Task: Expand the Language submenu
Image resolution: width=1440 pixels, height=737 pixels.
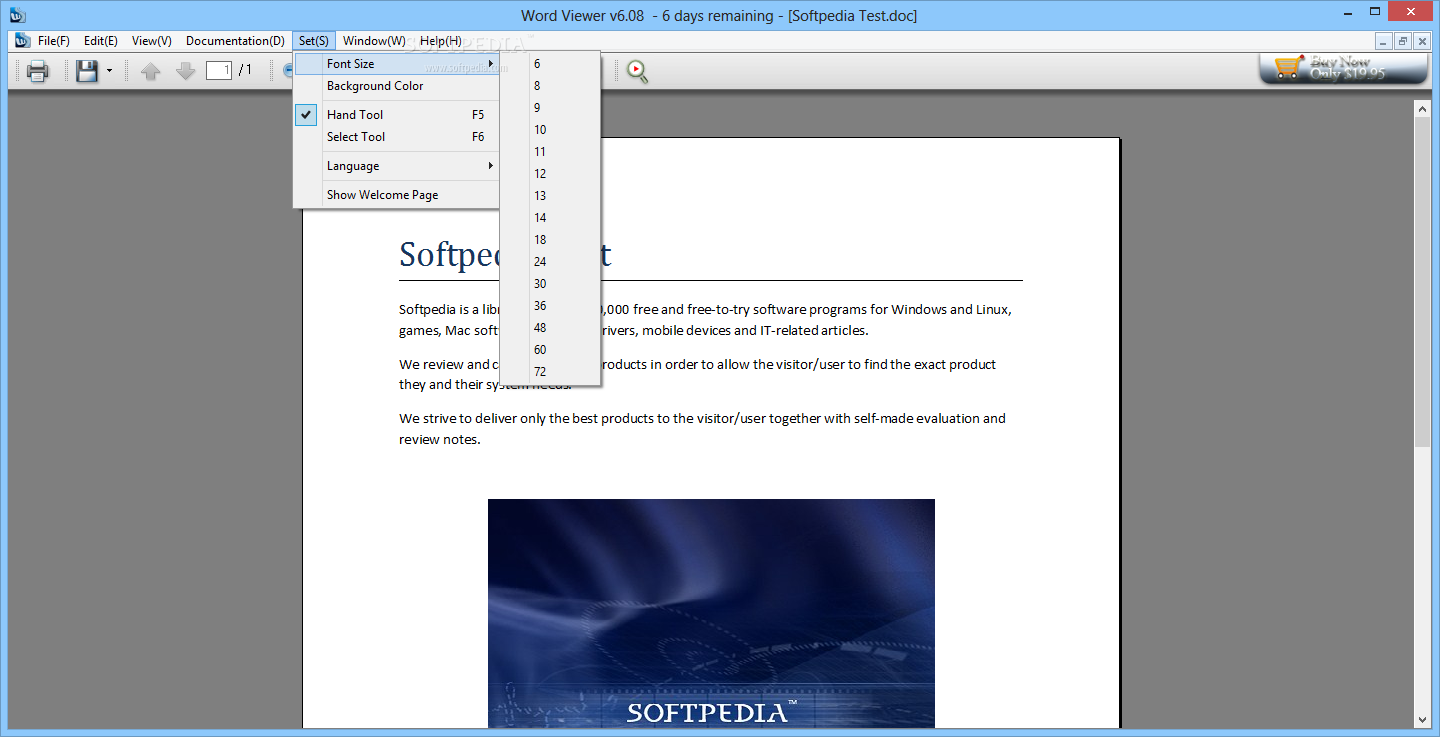Action: tap(397, 166)
